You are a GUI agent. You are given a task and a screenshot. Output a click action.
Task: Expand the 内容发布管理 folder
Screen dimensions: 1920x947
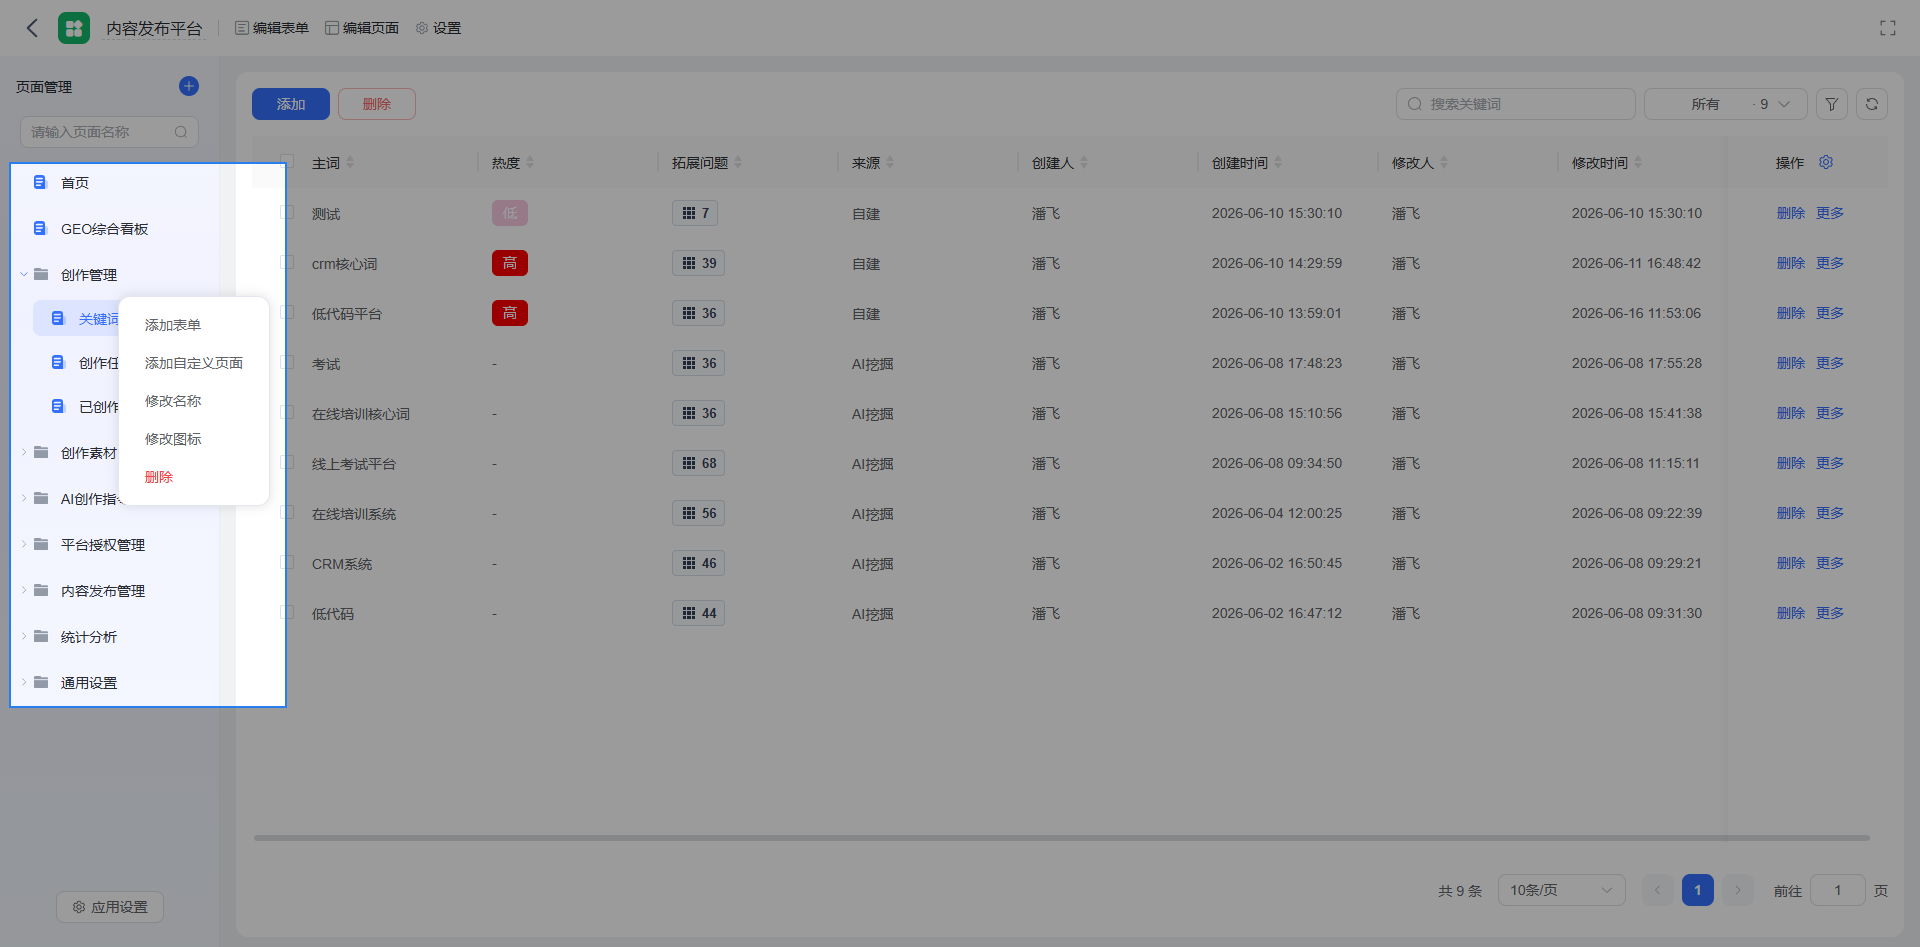point(24,590)
